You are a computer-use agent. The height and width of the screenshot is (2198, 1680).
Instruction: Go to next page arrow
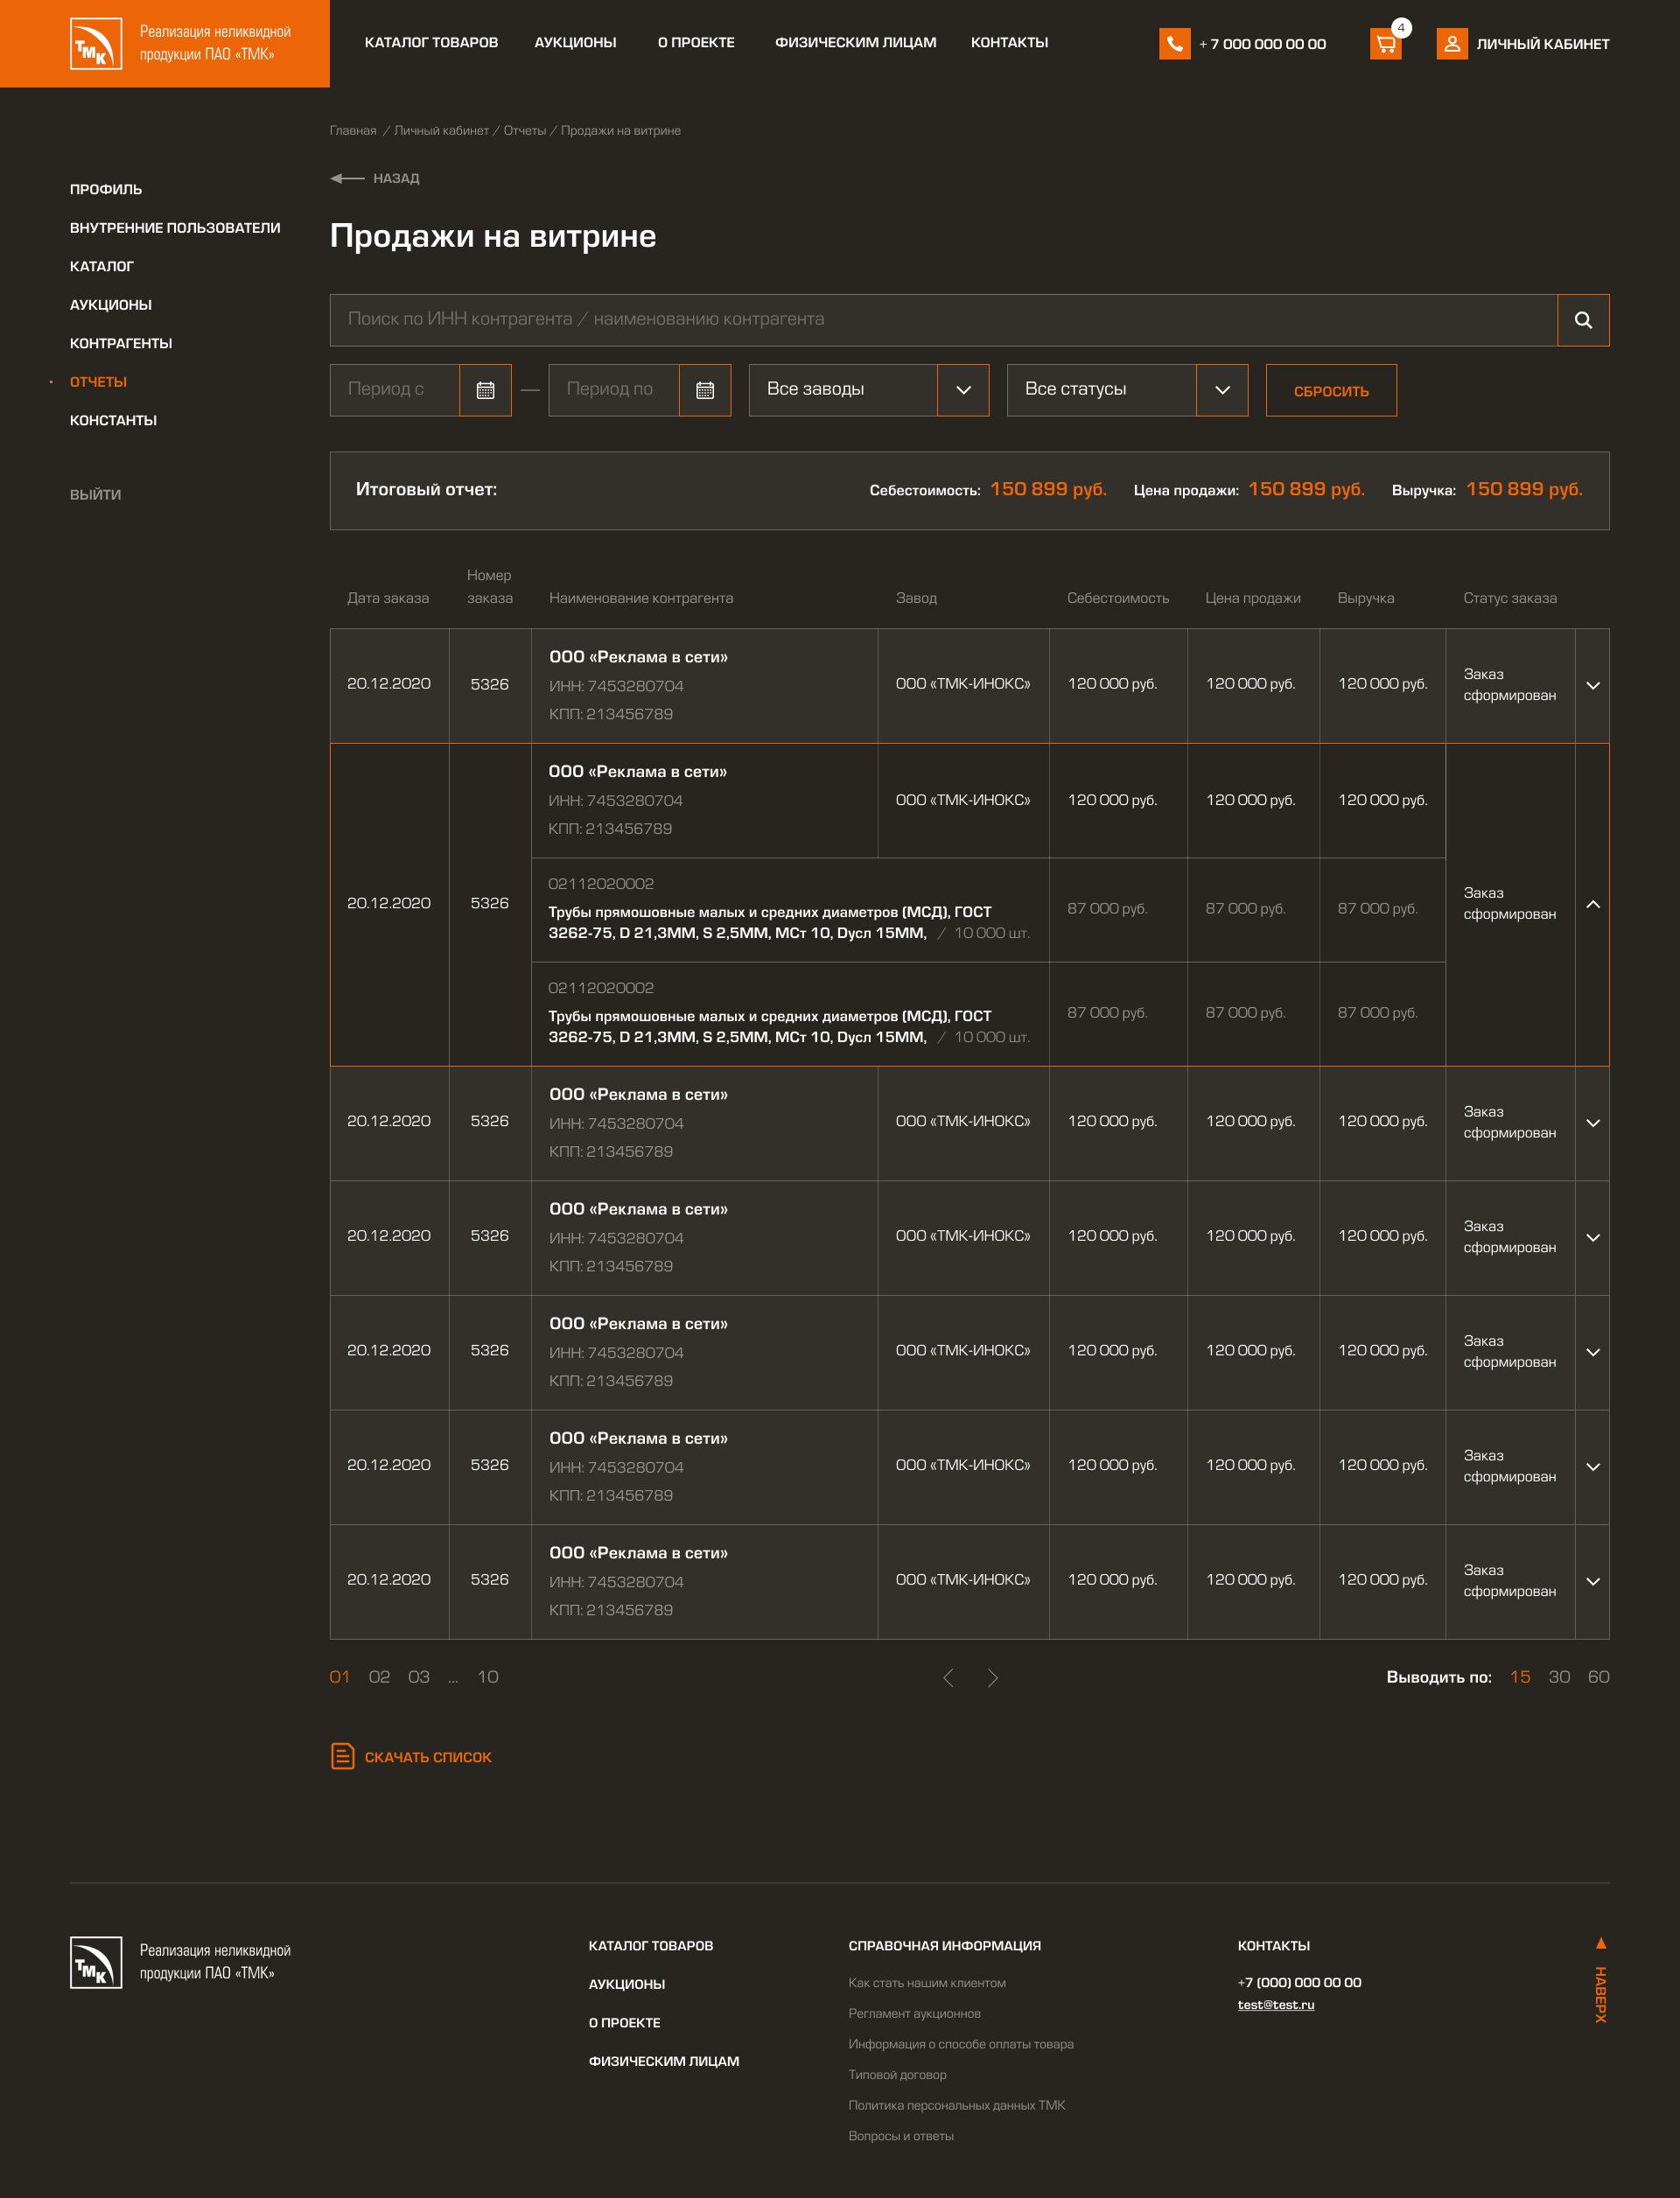[x=992, y=1677]
